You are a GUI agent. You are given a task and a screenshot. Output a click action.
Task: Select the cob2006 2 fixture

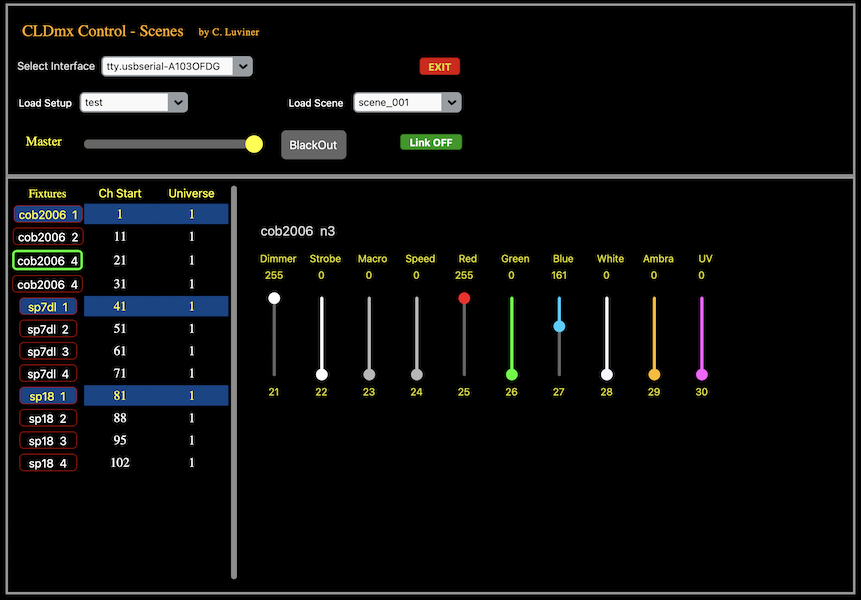[x=48, y=238]
